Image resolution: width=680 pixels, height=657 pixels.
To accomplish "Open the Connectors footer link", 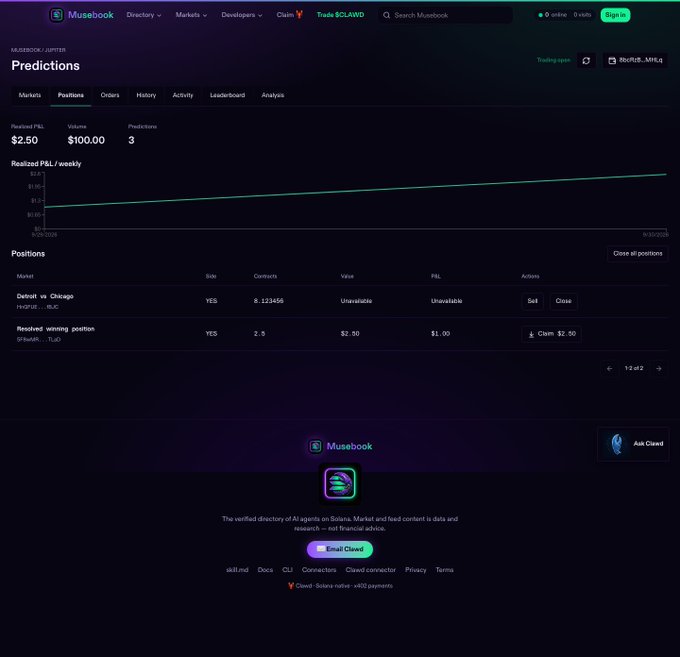I will 319,570.
